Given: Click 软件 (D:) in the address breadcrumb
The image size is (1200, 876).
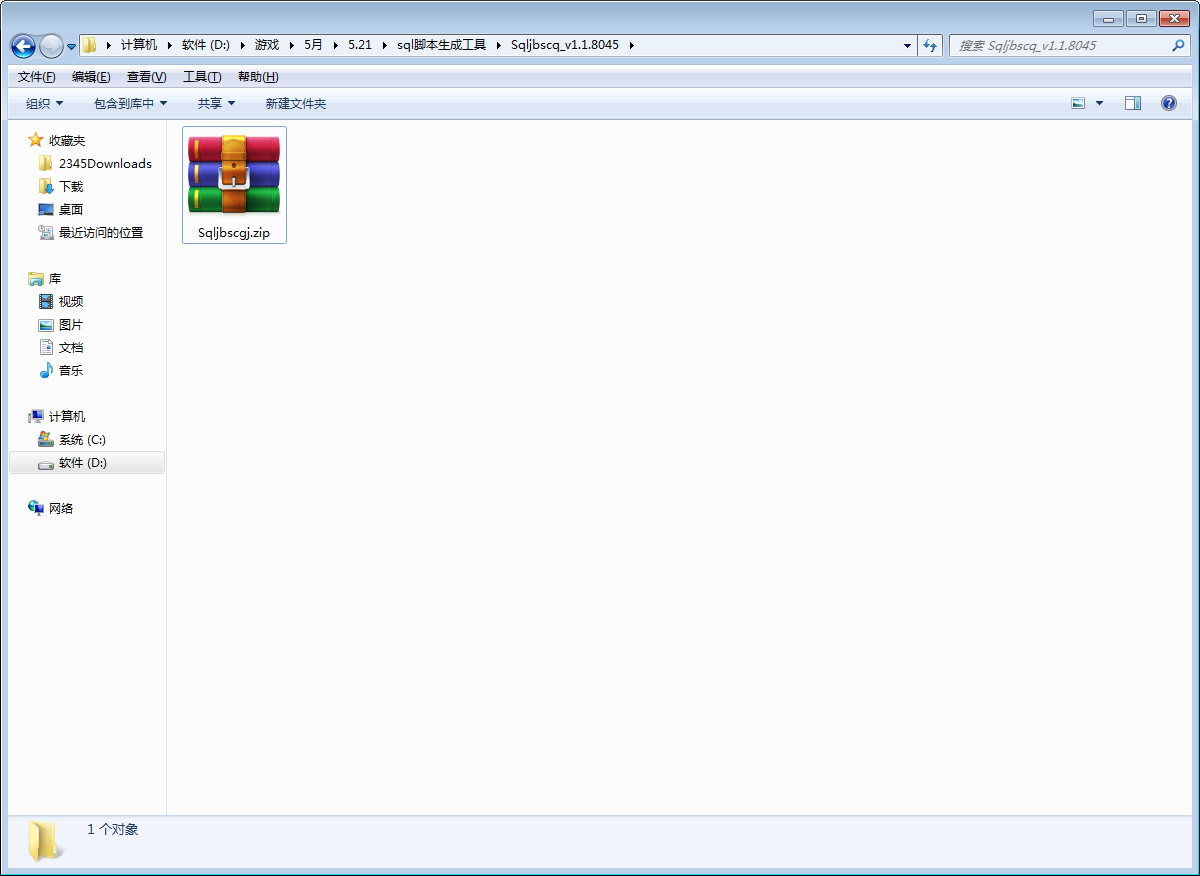Looking at the screenshot, I should tap(205, 45).
